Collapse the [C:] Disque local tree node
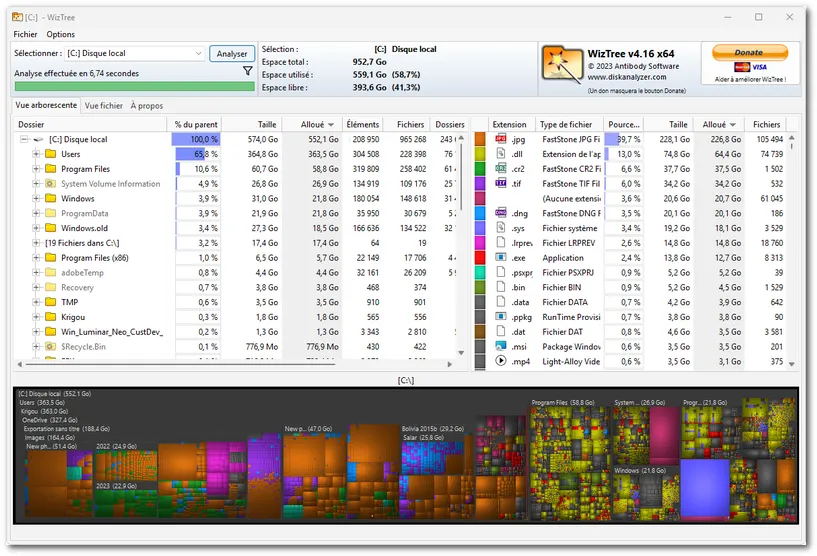Screen dimensions: 817x556 click(23, 139)
